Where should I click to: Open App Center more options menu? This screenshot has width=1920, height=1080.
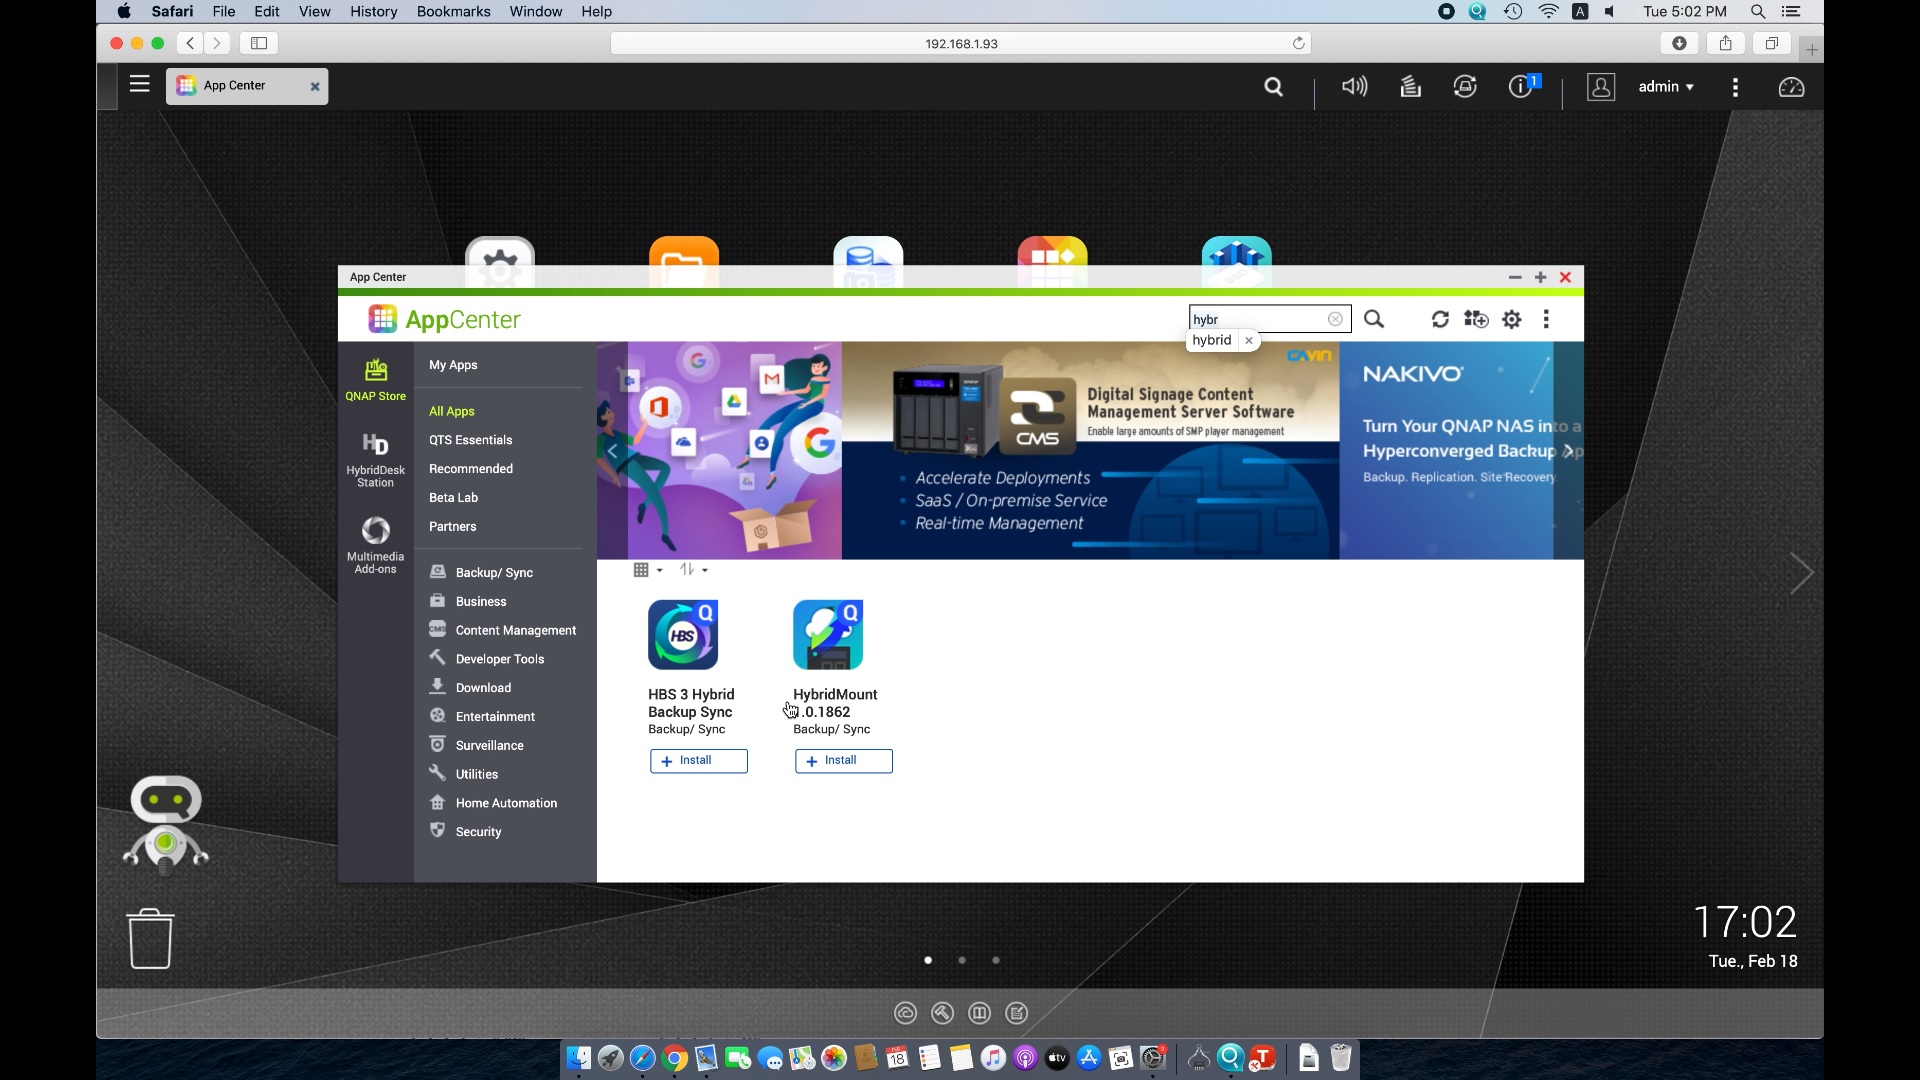[x=1546, y=319]
